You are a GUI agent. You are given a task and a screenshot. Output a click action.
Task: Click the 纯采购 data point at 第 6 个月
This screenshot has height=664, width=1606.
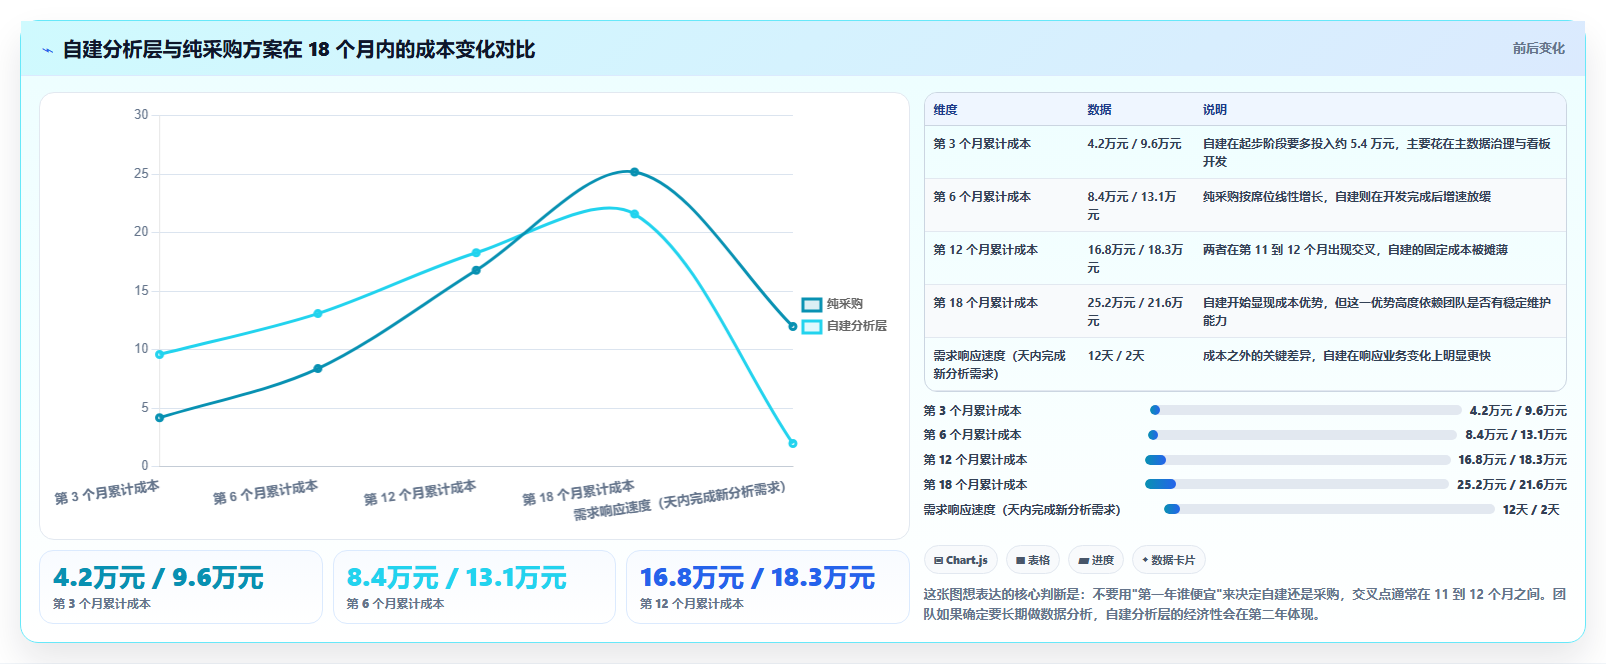click(x=318, y=369)
